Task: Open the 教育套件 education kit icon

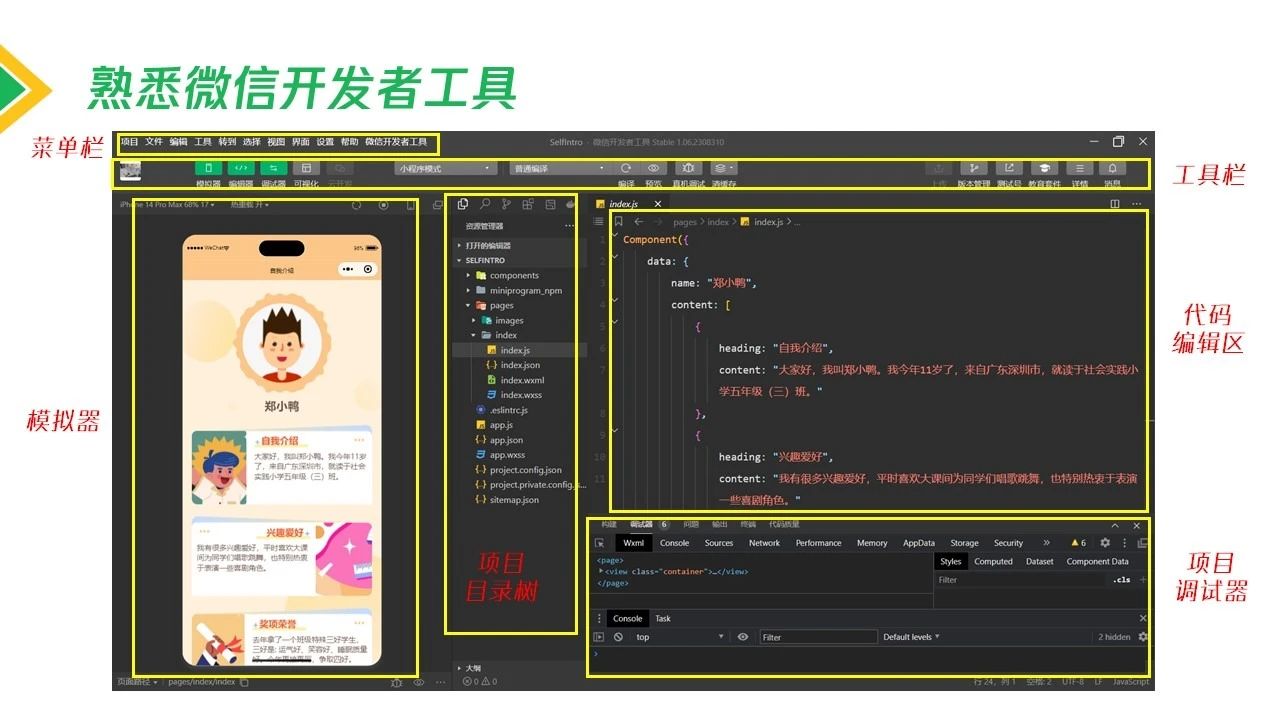Action: [1044, 168]
